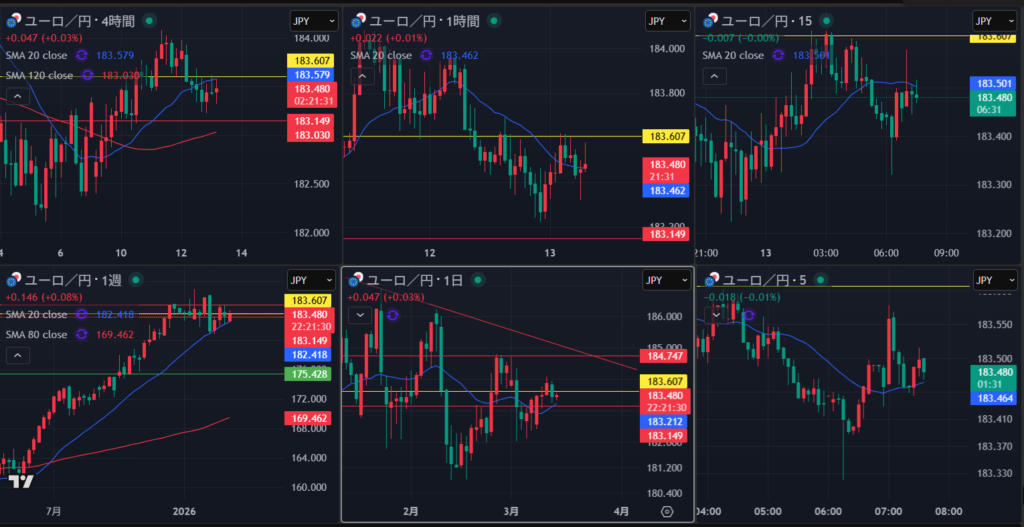The image size is (1024, 527).
Task: Click the market status dot on the 4-hour chart
Action: coord(149,21)
